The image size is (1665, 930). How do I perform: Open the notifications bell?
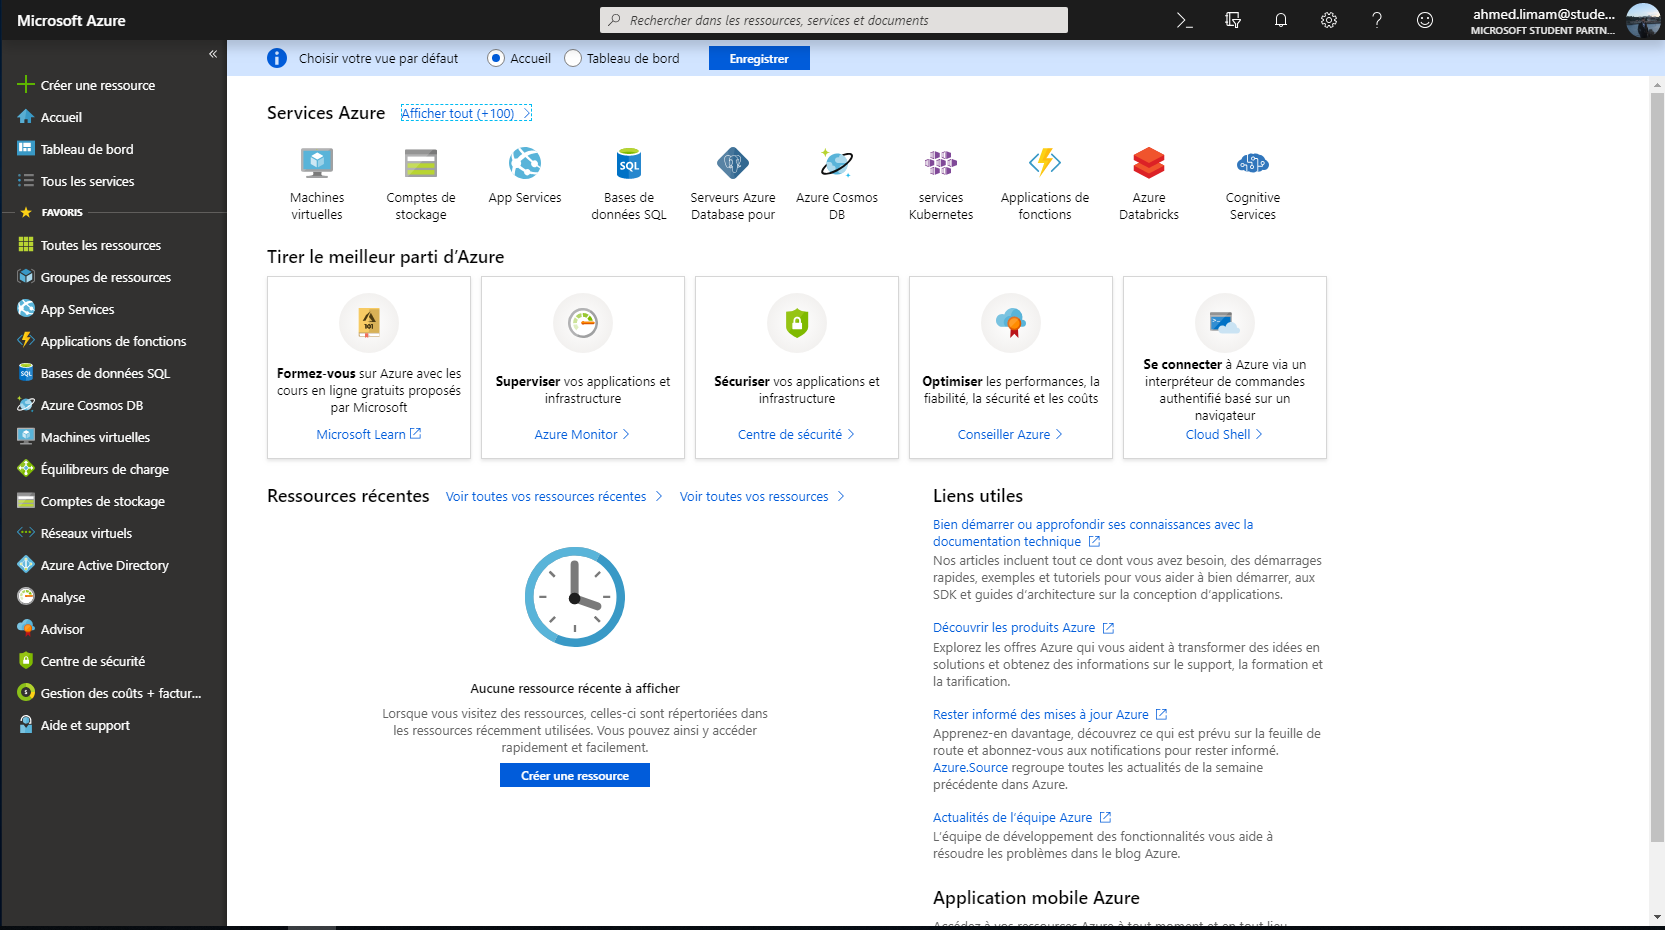pos(1281,20)
